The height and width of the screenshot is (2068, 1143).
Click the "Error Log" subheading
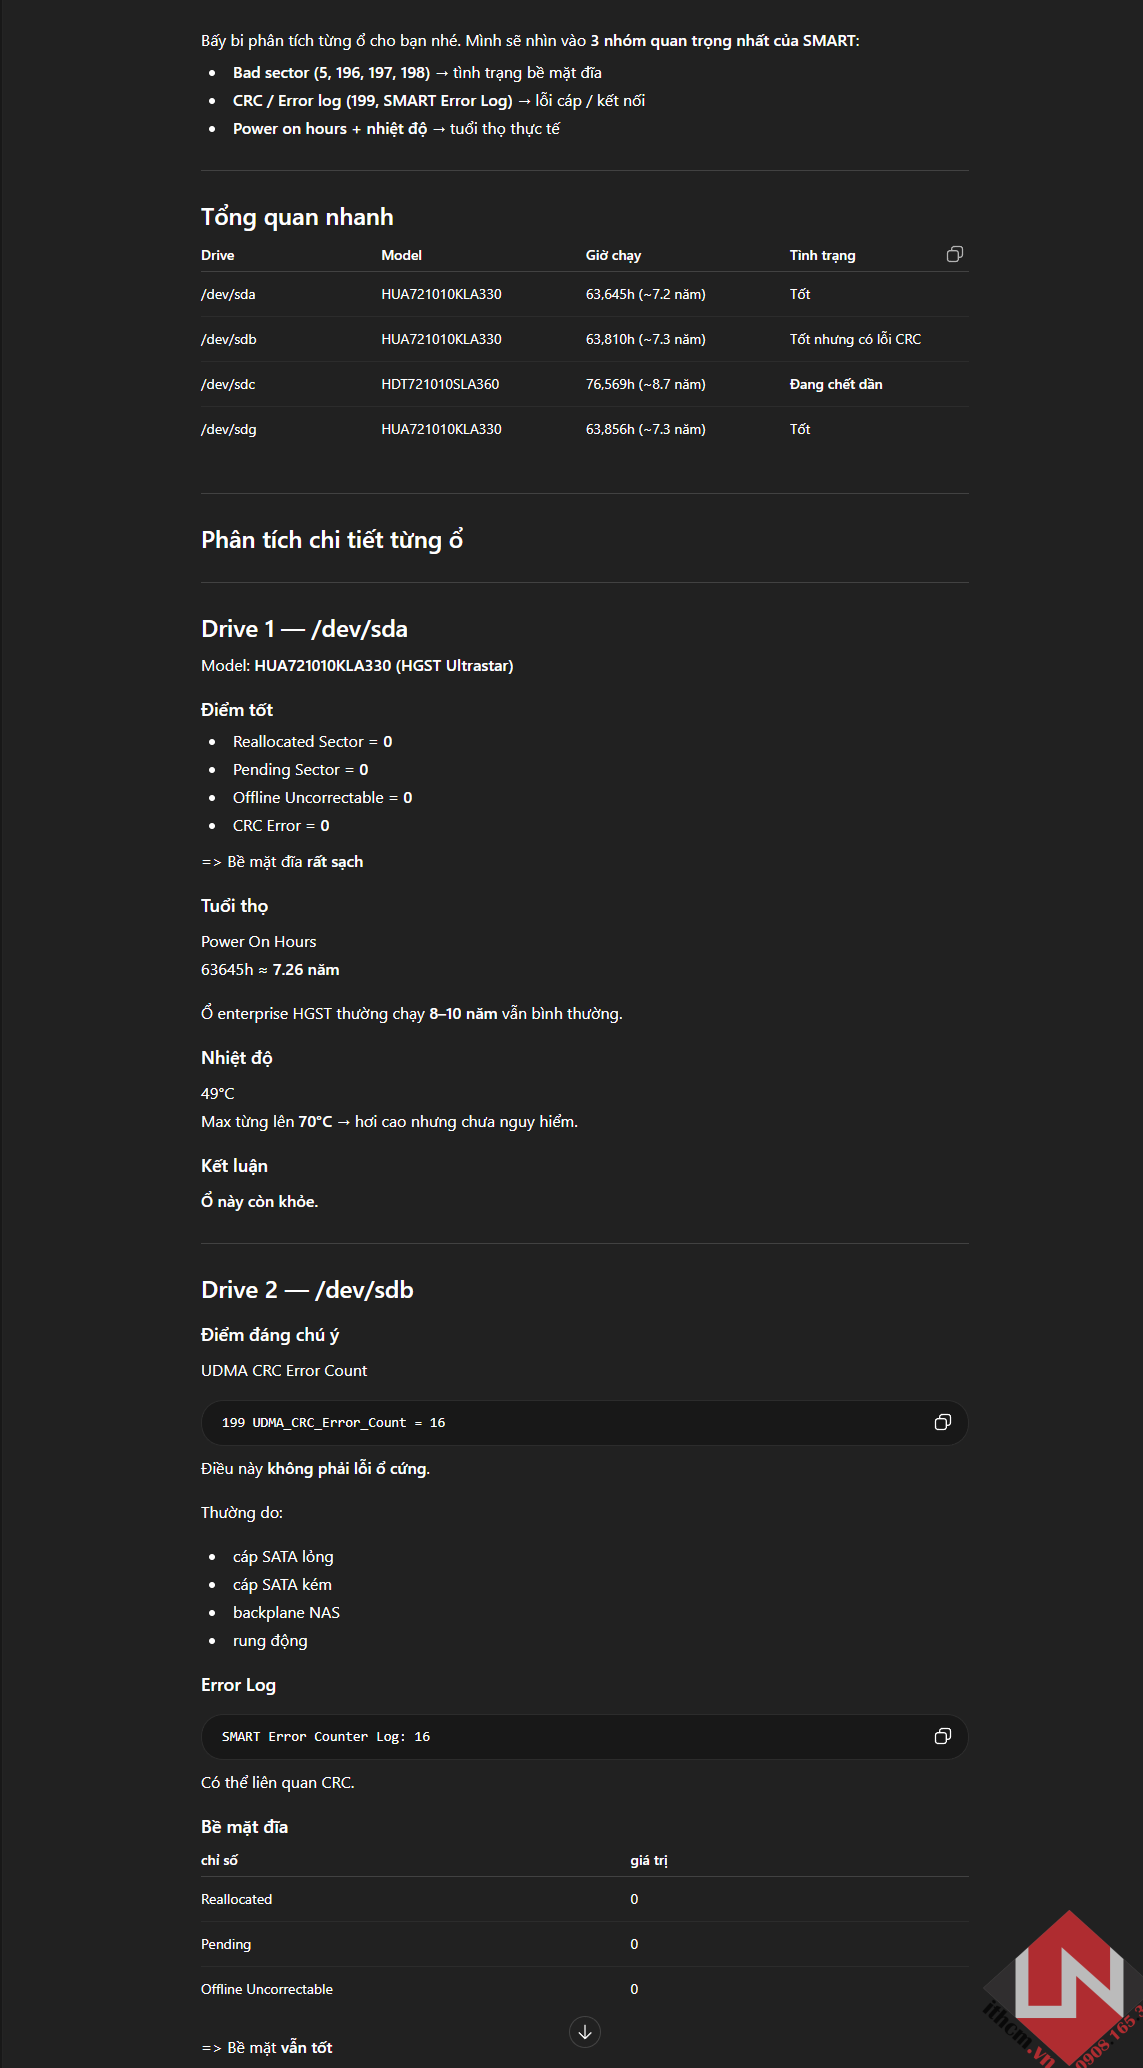click(238, 1685)
